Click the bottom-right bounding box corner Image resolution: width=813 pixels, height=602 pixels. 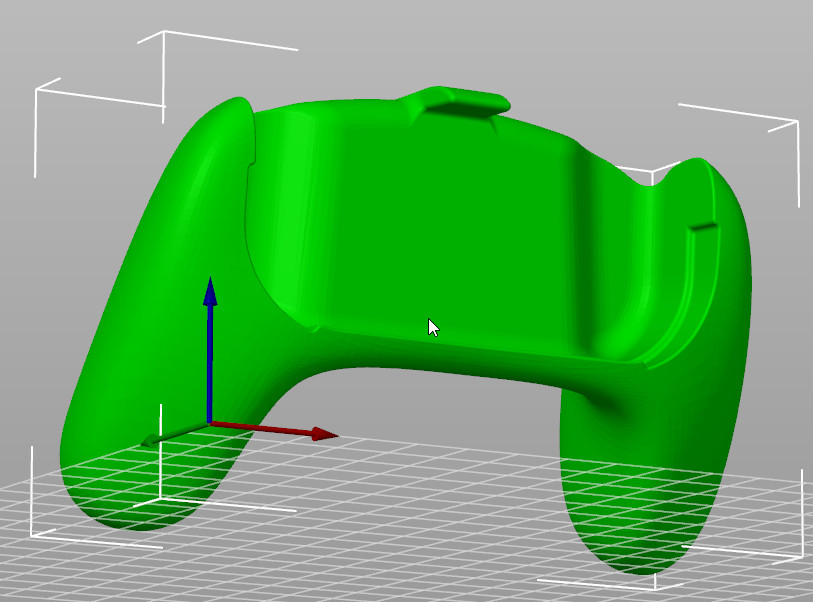point(800,557)
